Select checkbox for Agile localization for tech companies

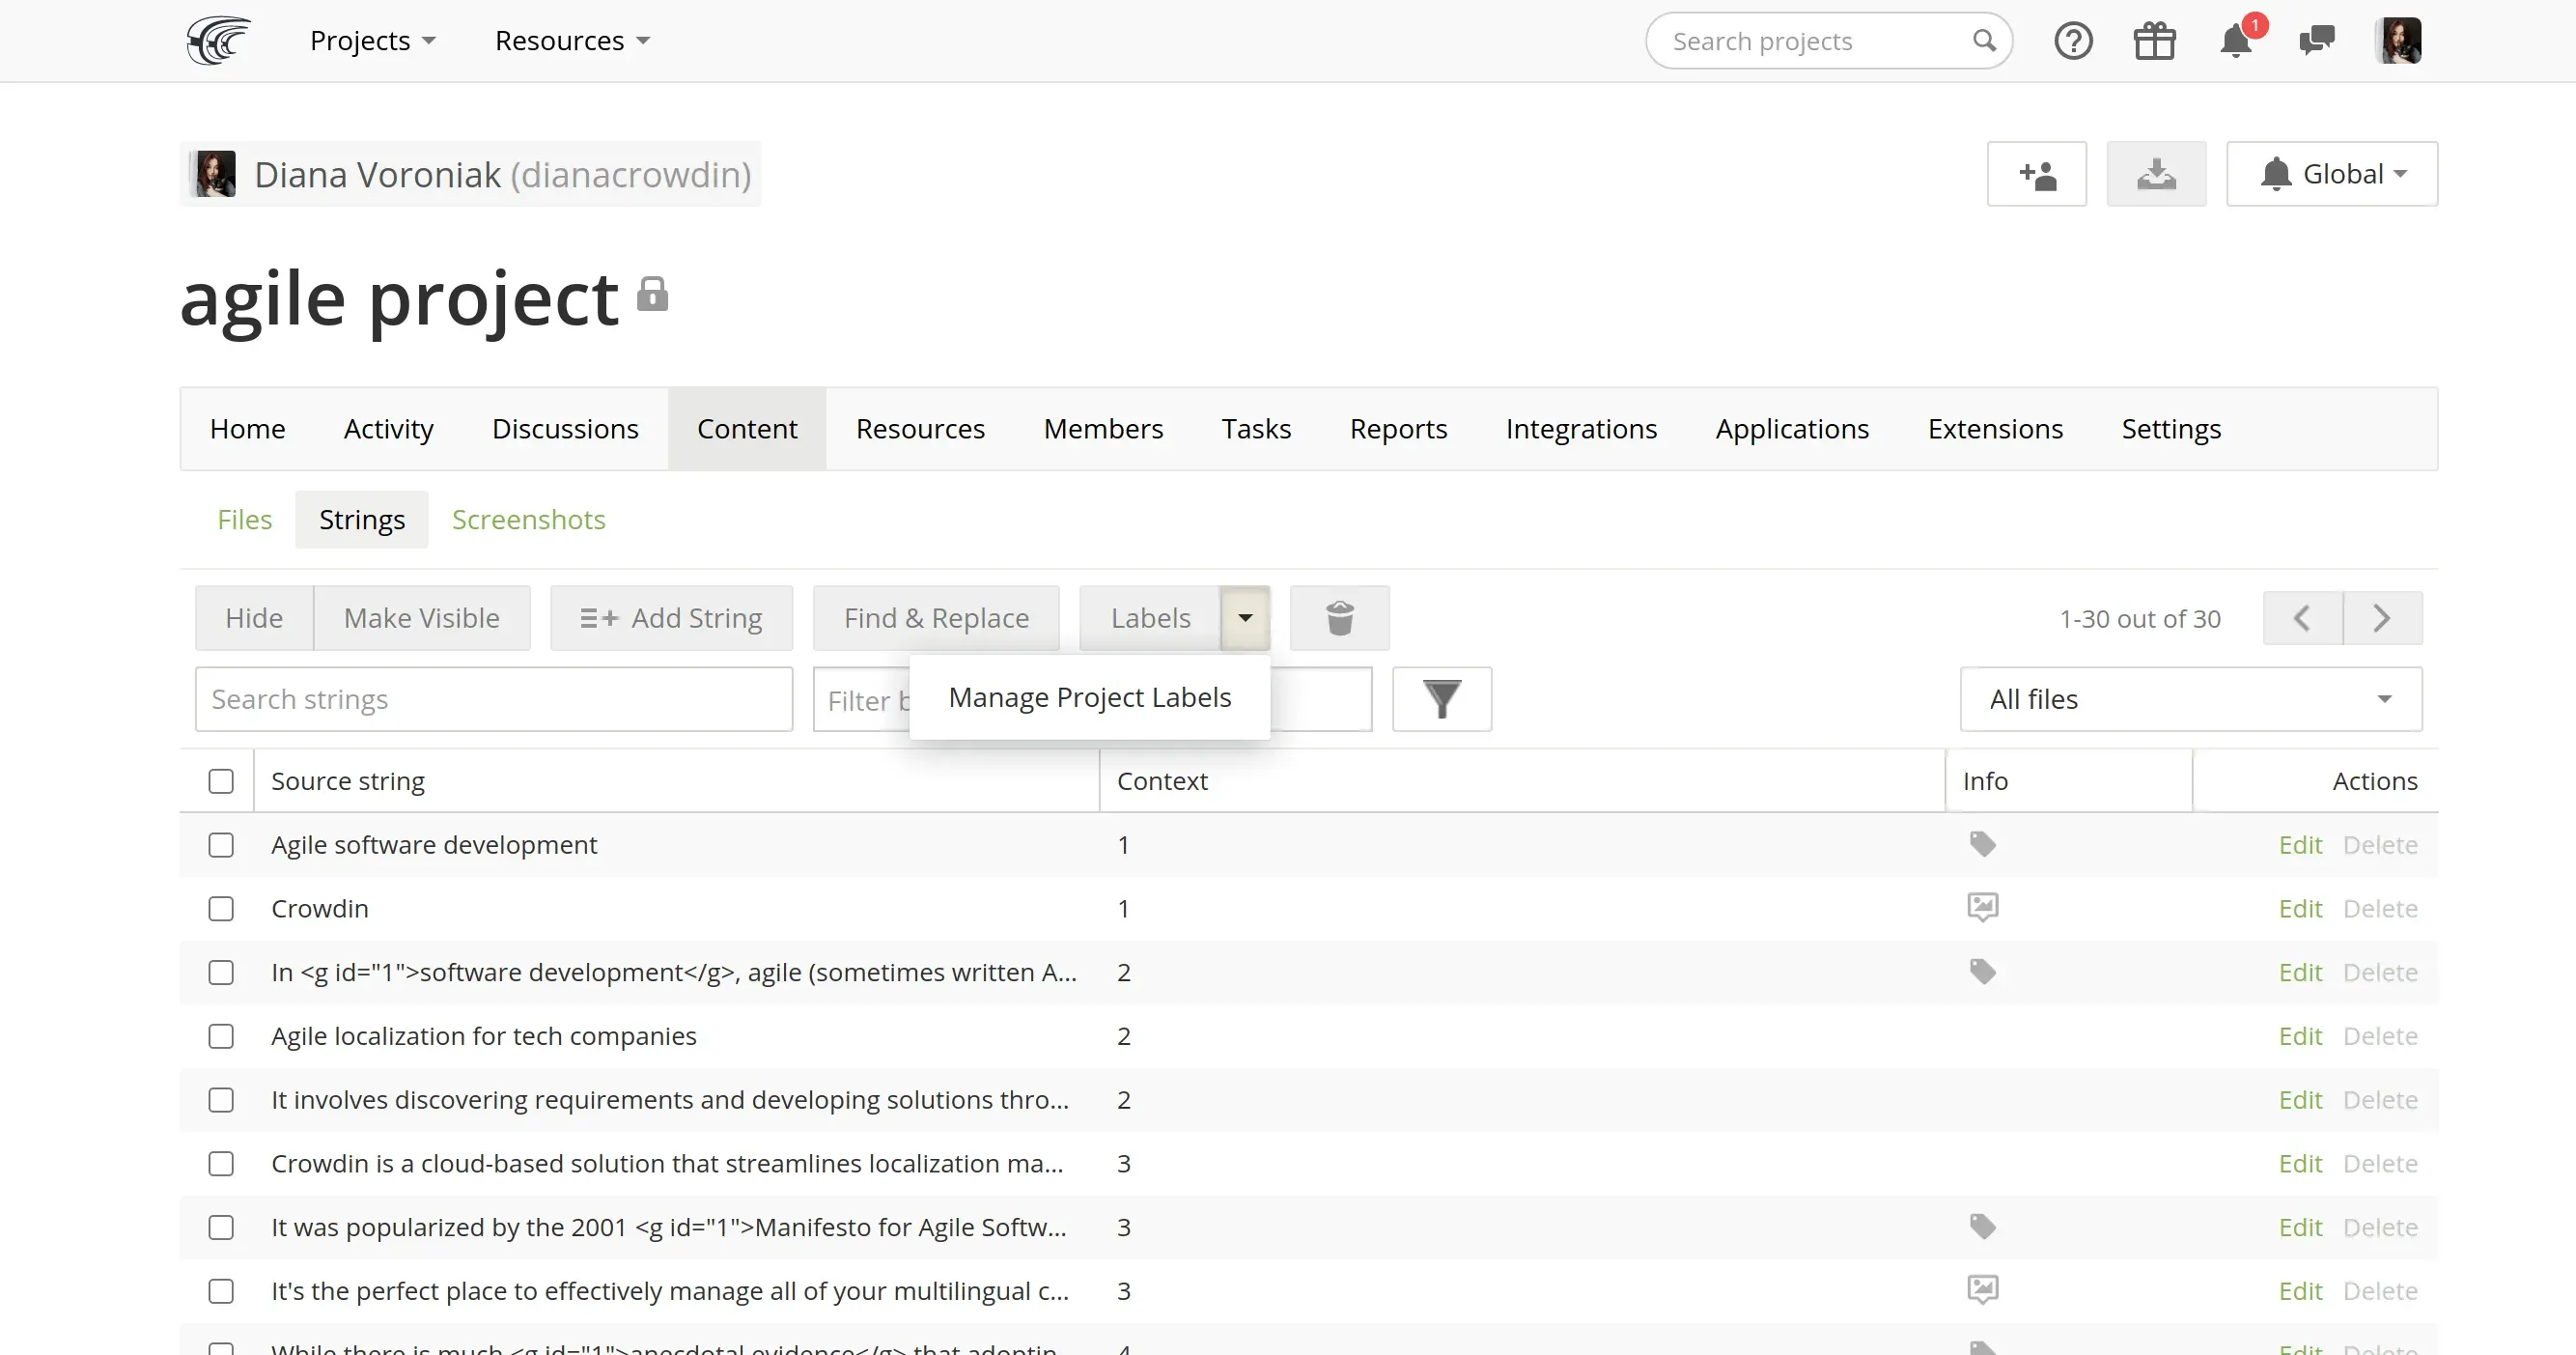pos(221,1036)
